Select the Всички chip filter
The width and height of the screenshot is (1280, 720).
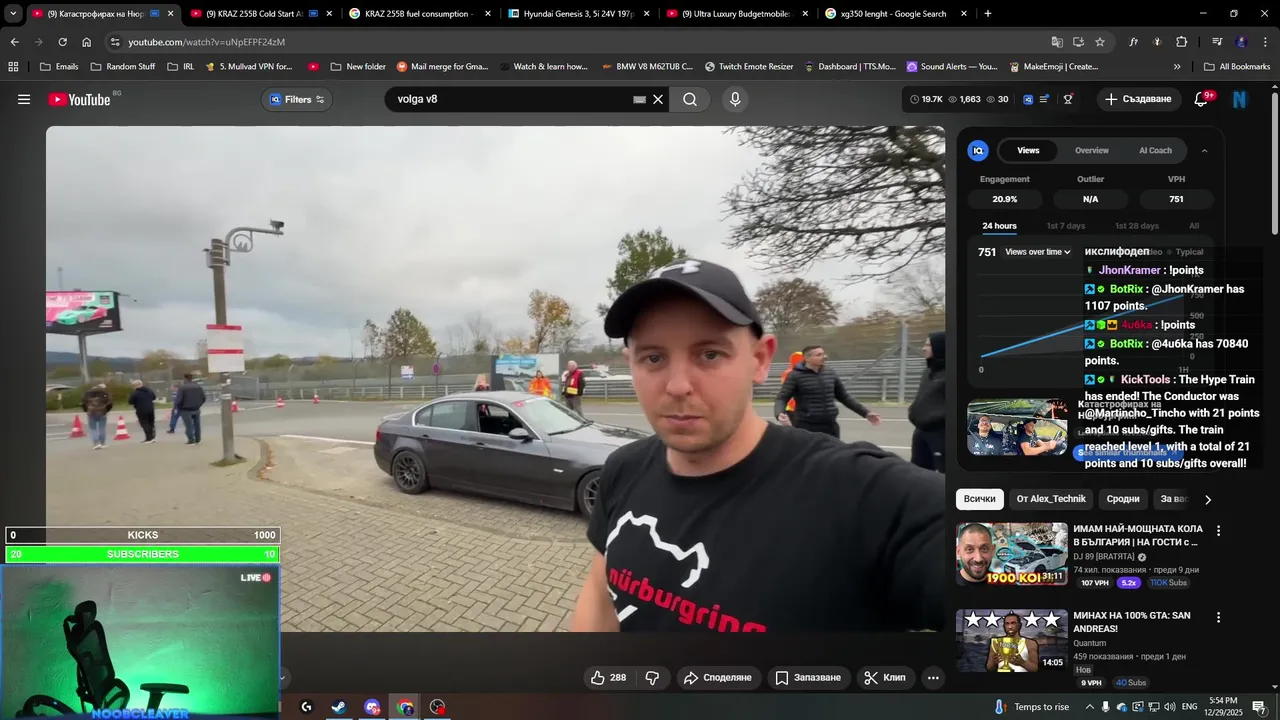tap(980, 499)
